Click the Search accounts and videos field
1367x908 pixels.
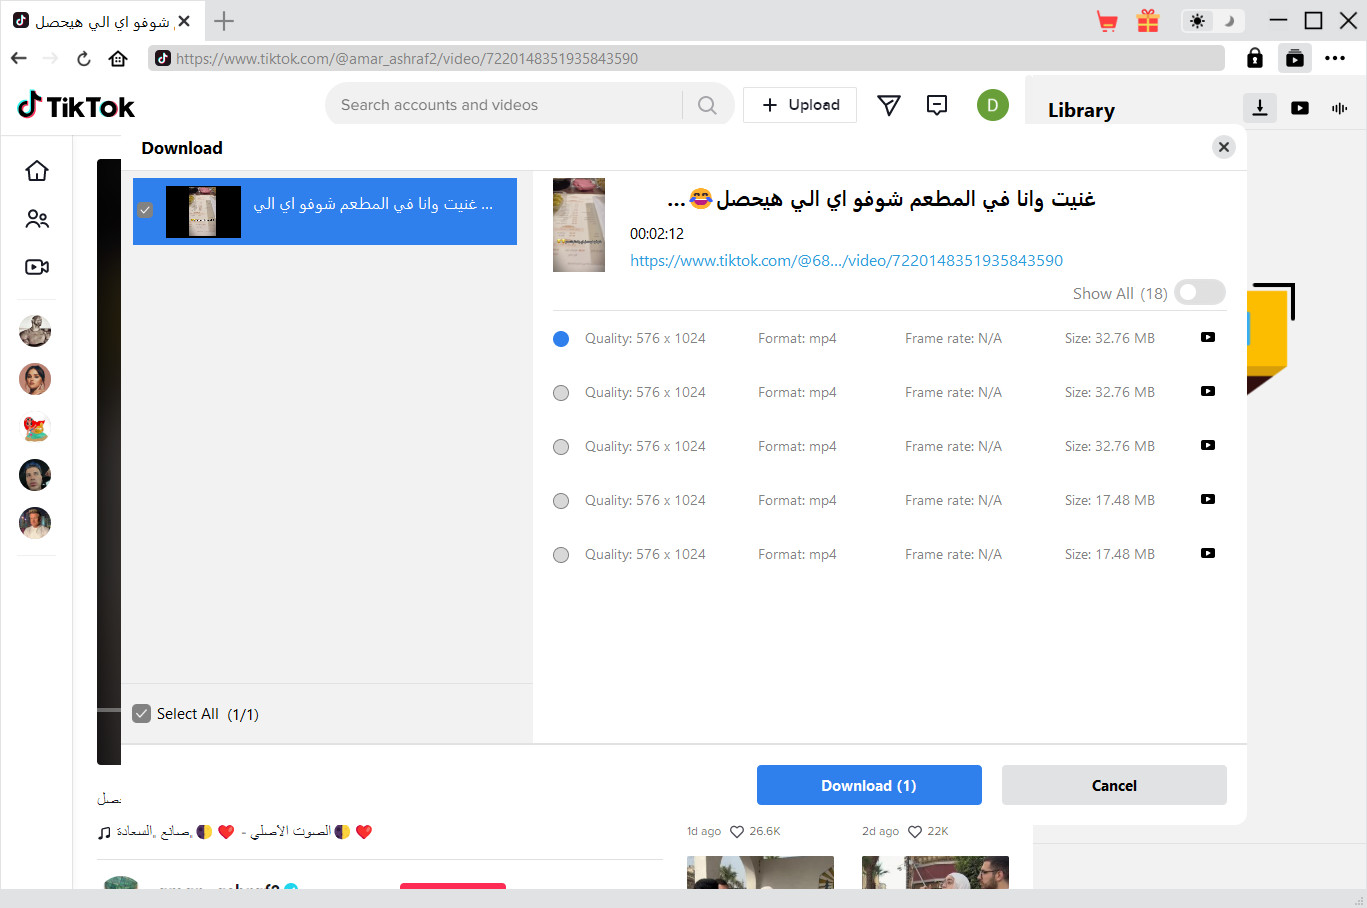510,105
